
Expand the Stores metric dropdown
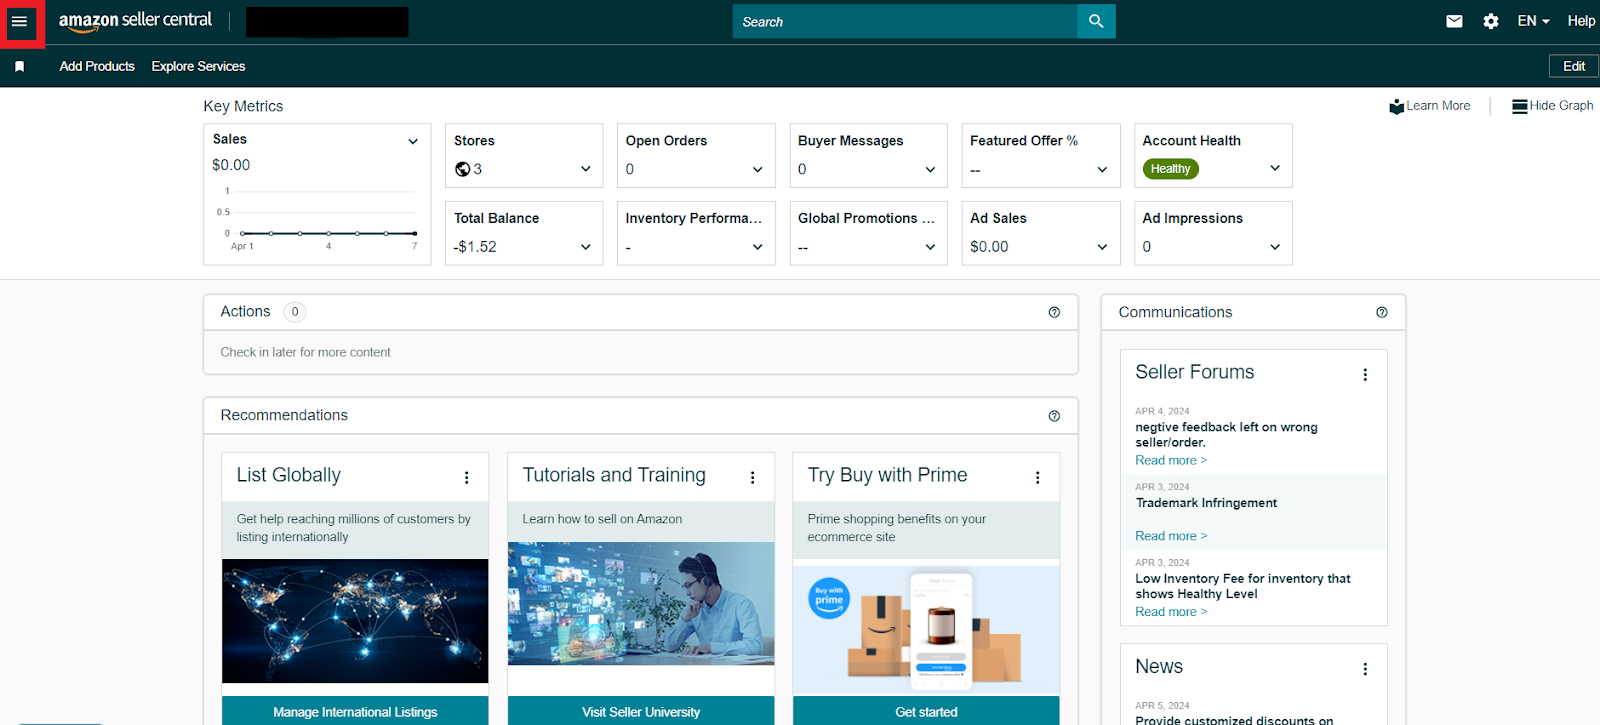(586, 169)
